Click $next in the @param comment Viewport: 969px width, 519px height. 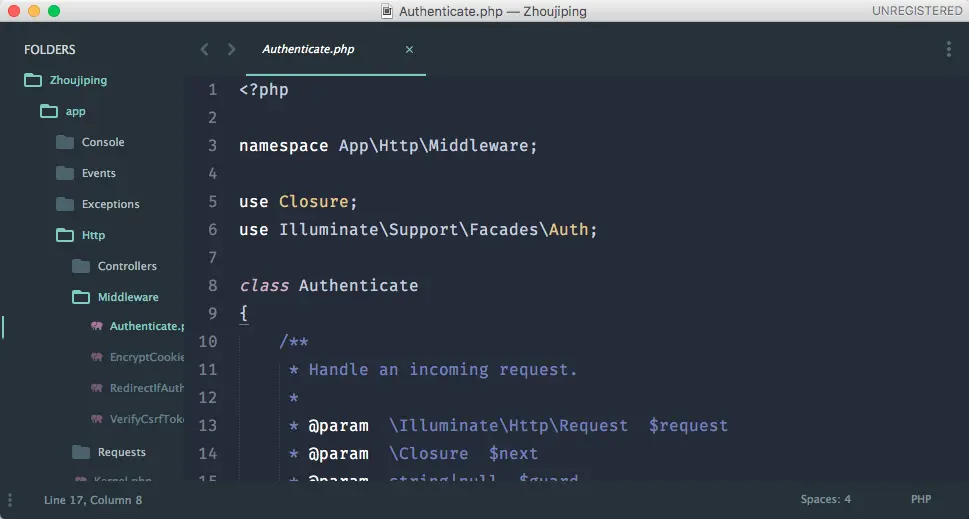514,454
